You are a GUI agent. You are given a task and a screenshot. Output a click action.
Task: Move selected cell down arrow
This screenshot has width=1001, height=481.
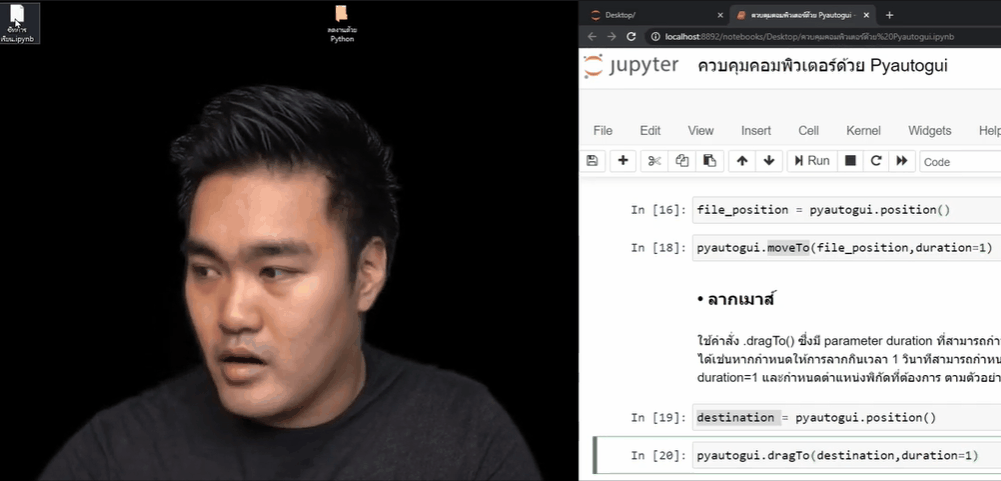pyautogui.click(x=769, y=161)
